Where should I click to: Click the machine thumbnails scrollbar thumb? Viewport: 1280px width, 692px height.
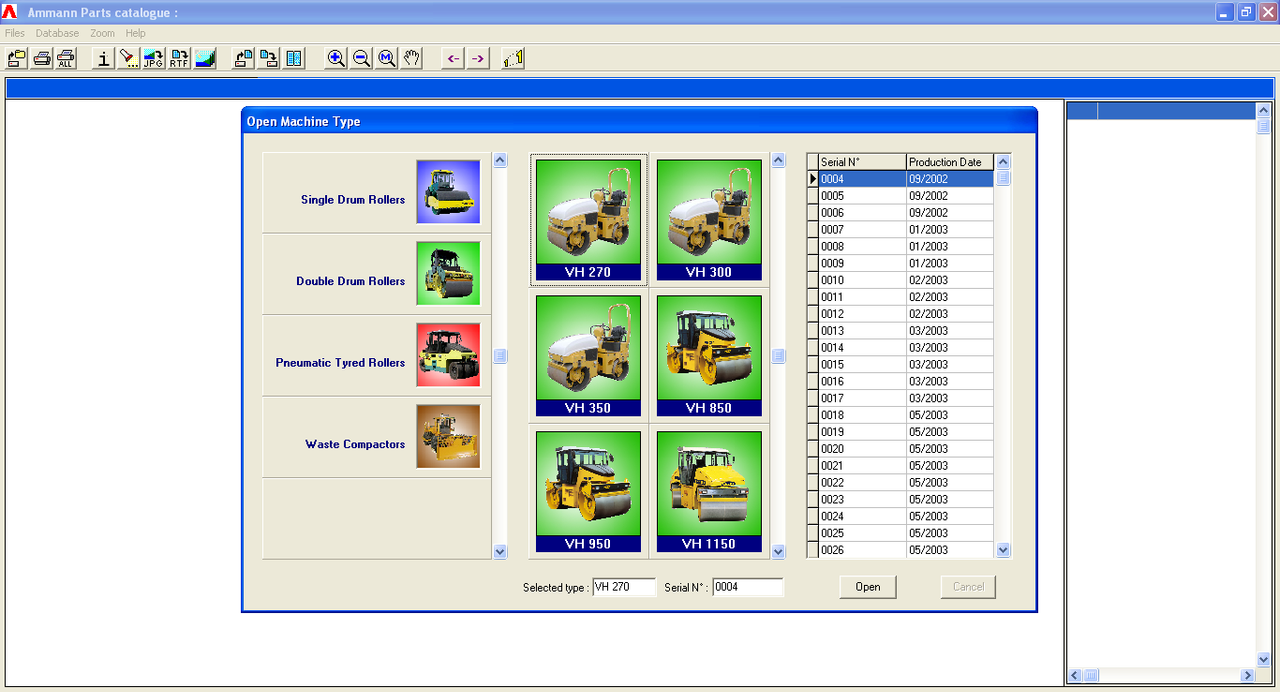(x=779, y=356)
